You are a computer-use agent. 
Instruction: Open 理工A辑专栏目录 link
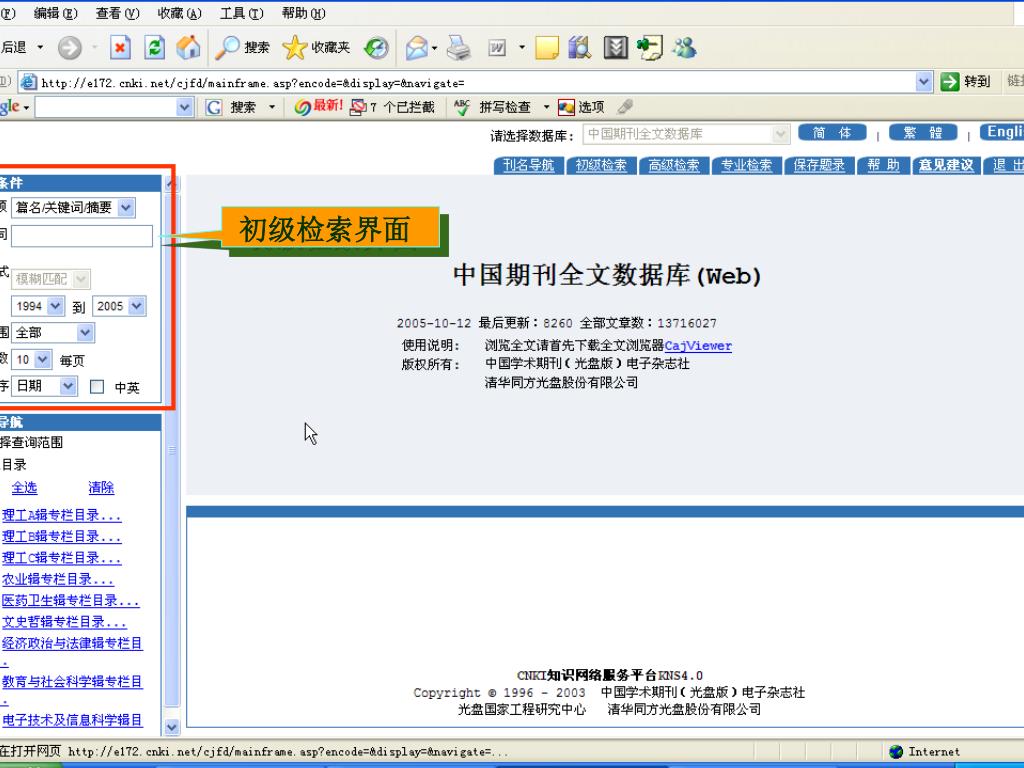(61, 515)
